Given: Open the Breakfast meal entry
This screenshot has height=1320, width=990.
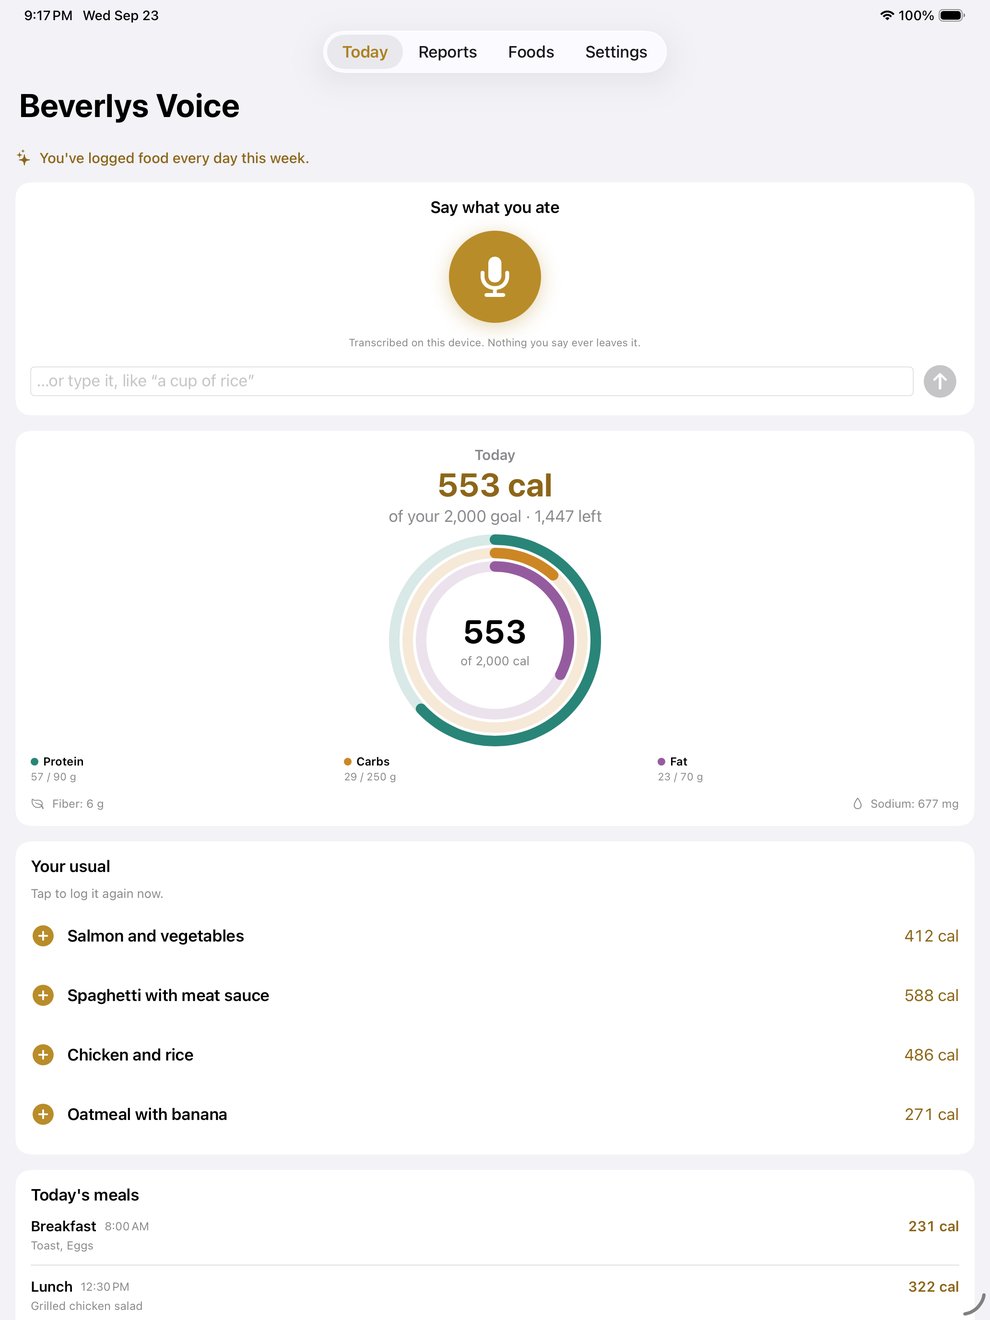Looking at the screenshot, I should pos(495,1235).
